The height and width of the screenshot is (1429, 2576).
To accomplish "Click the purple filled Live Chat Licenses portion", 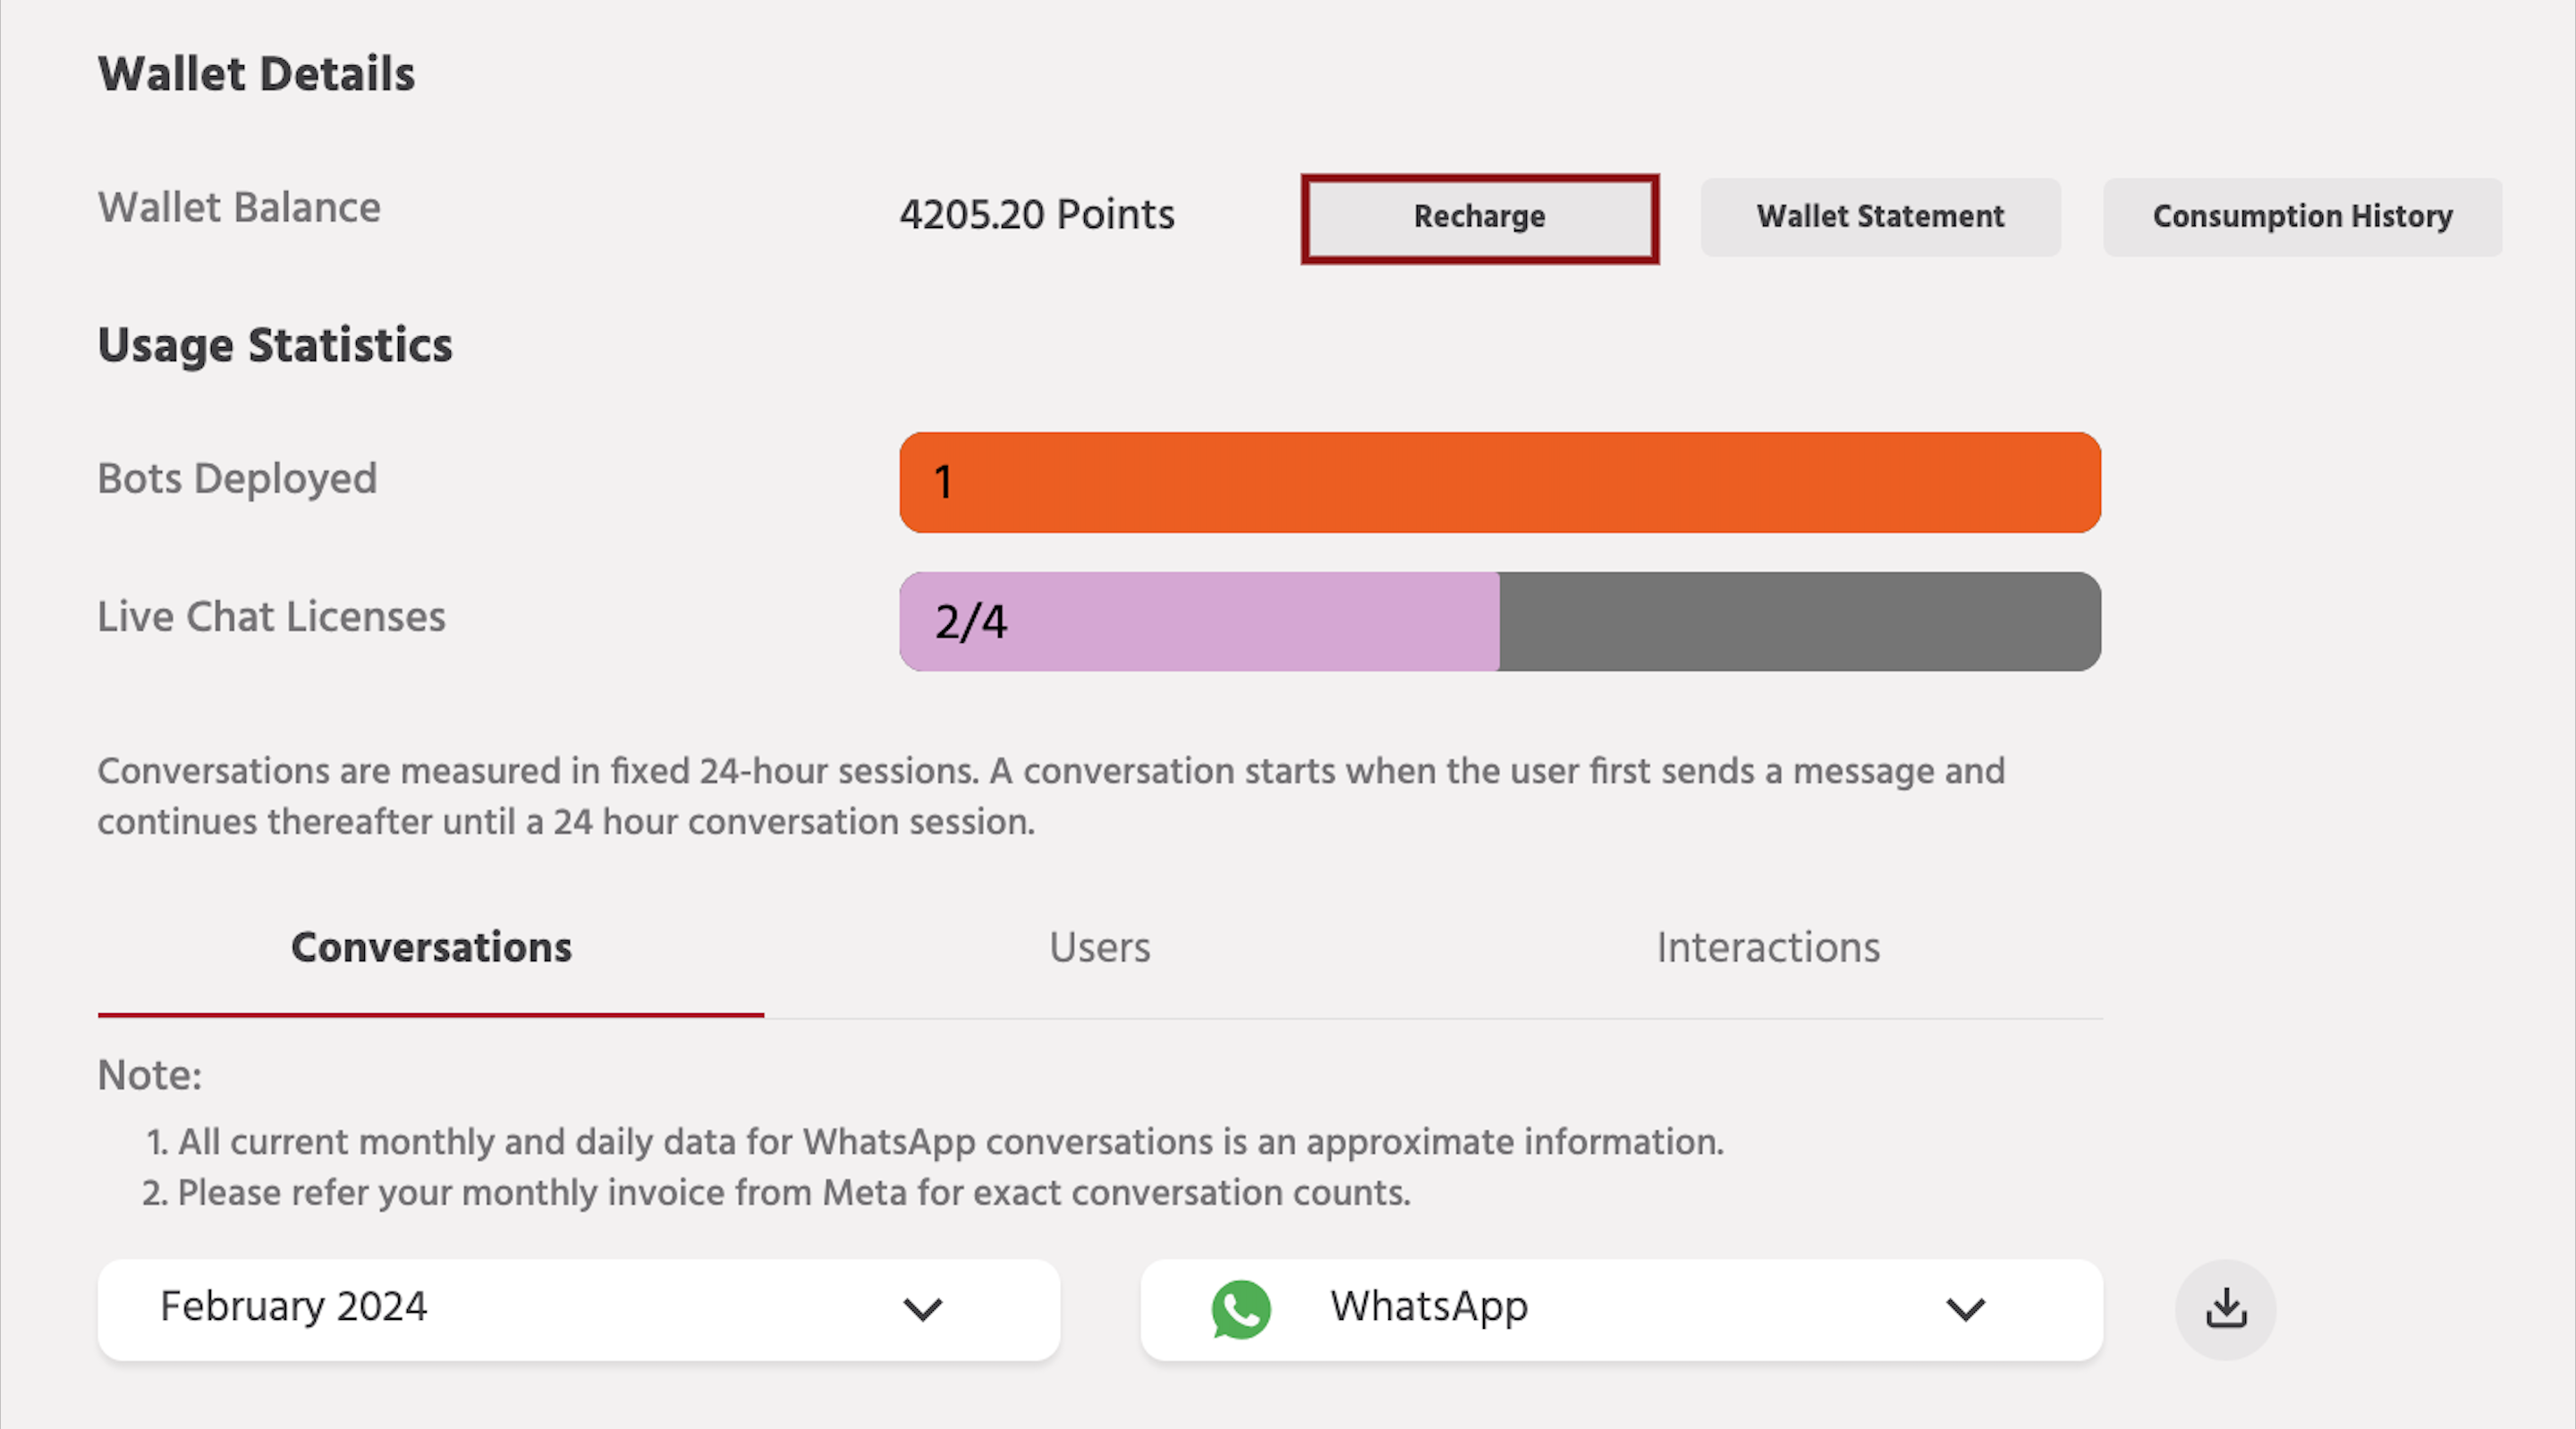I will [x=1199, y=621].
